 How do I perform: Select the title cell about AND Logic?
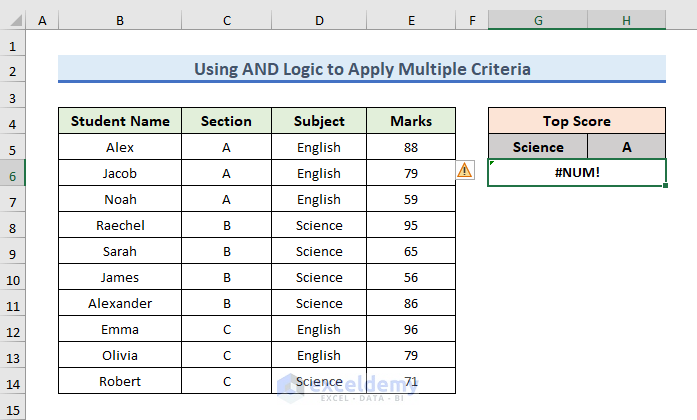(362, 69)
